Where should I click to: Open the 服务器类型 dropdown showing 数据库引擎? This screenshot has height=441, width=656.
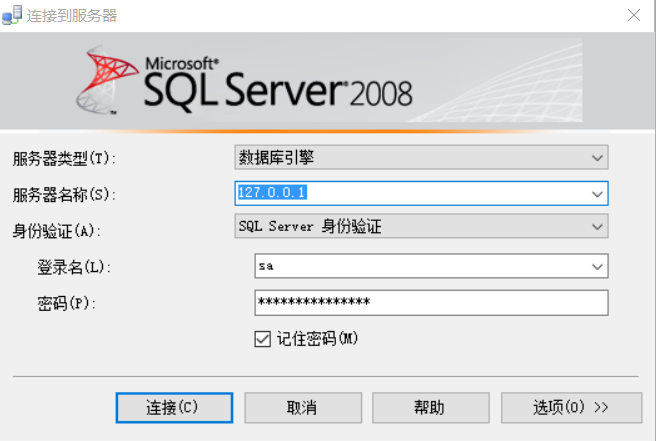tap(421, 157)
